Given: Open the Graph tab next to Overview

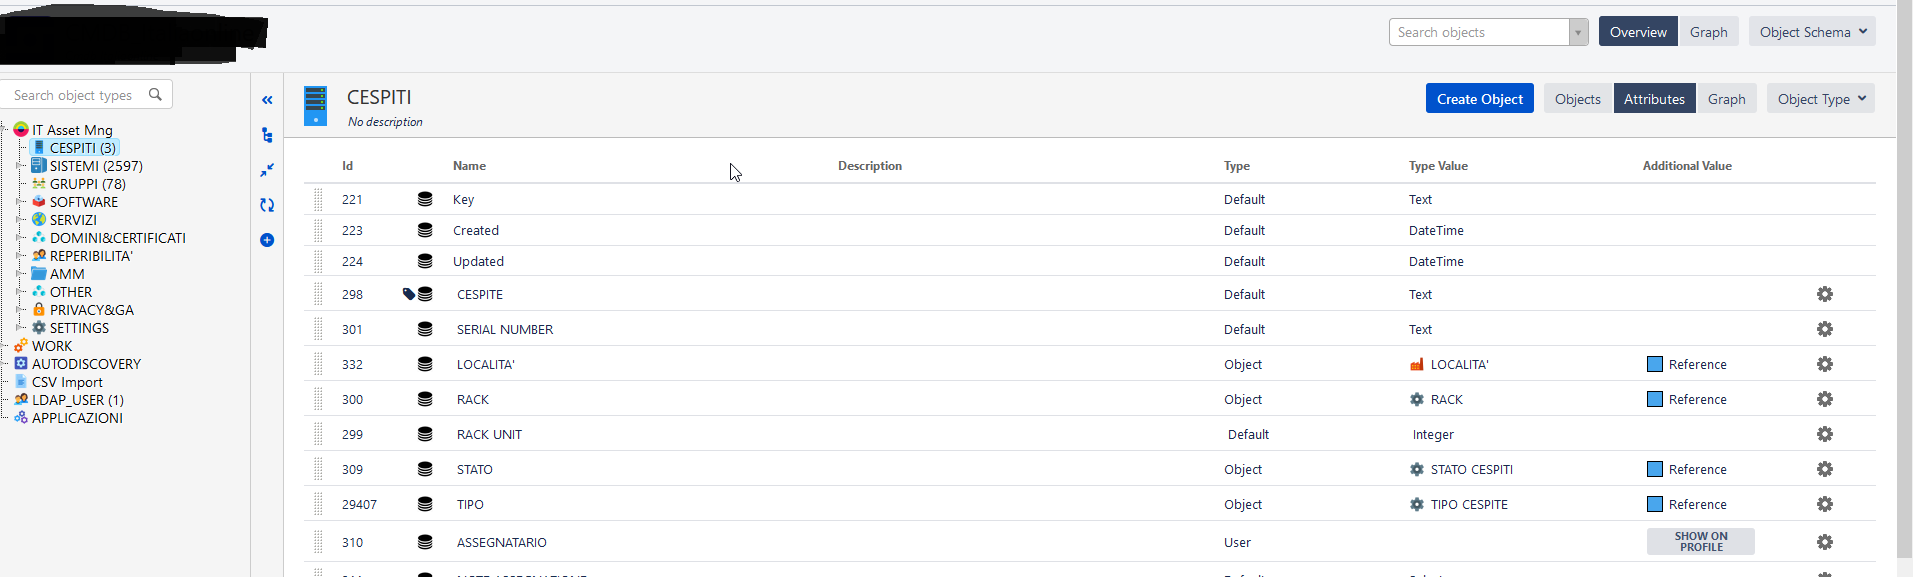Looking at the screenshot, I should point(1708,32).
